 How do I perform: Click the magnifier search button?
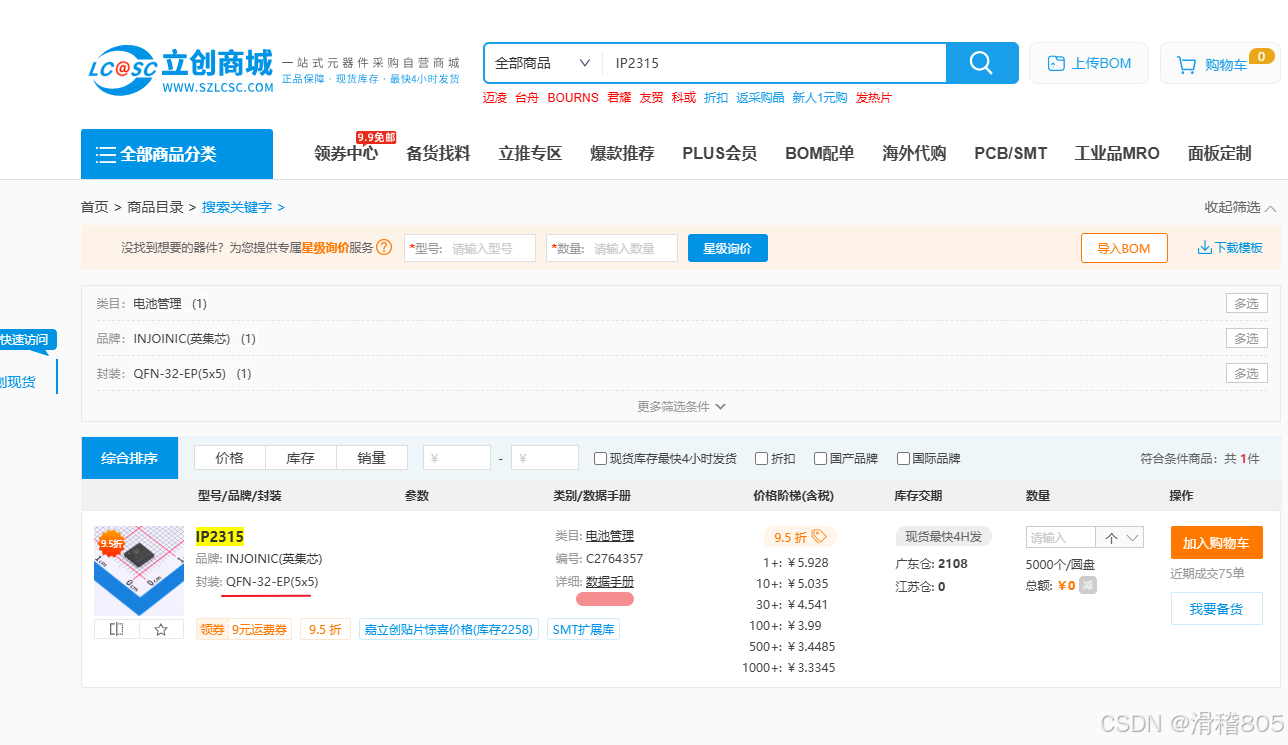pyautogui.click(x=982, y=63)
